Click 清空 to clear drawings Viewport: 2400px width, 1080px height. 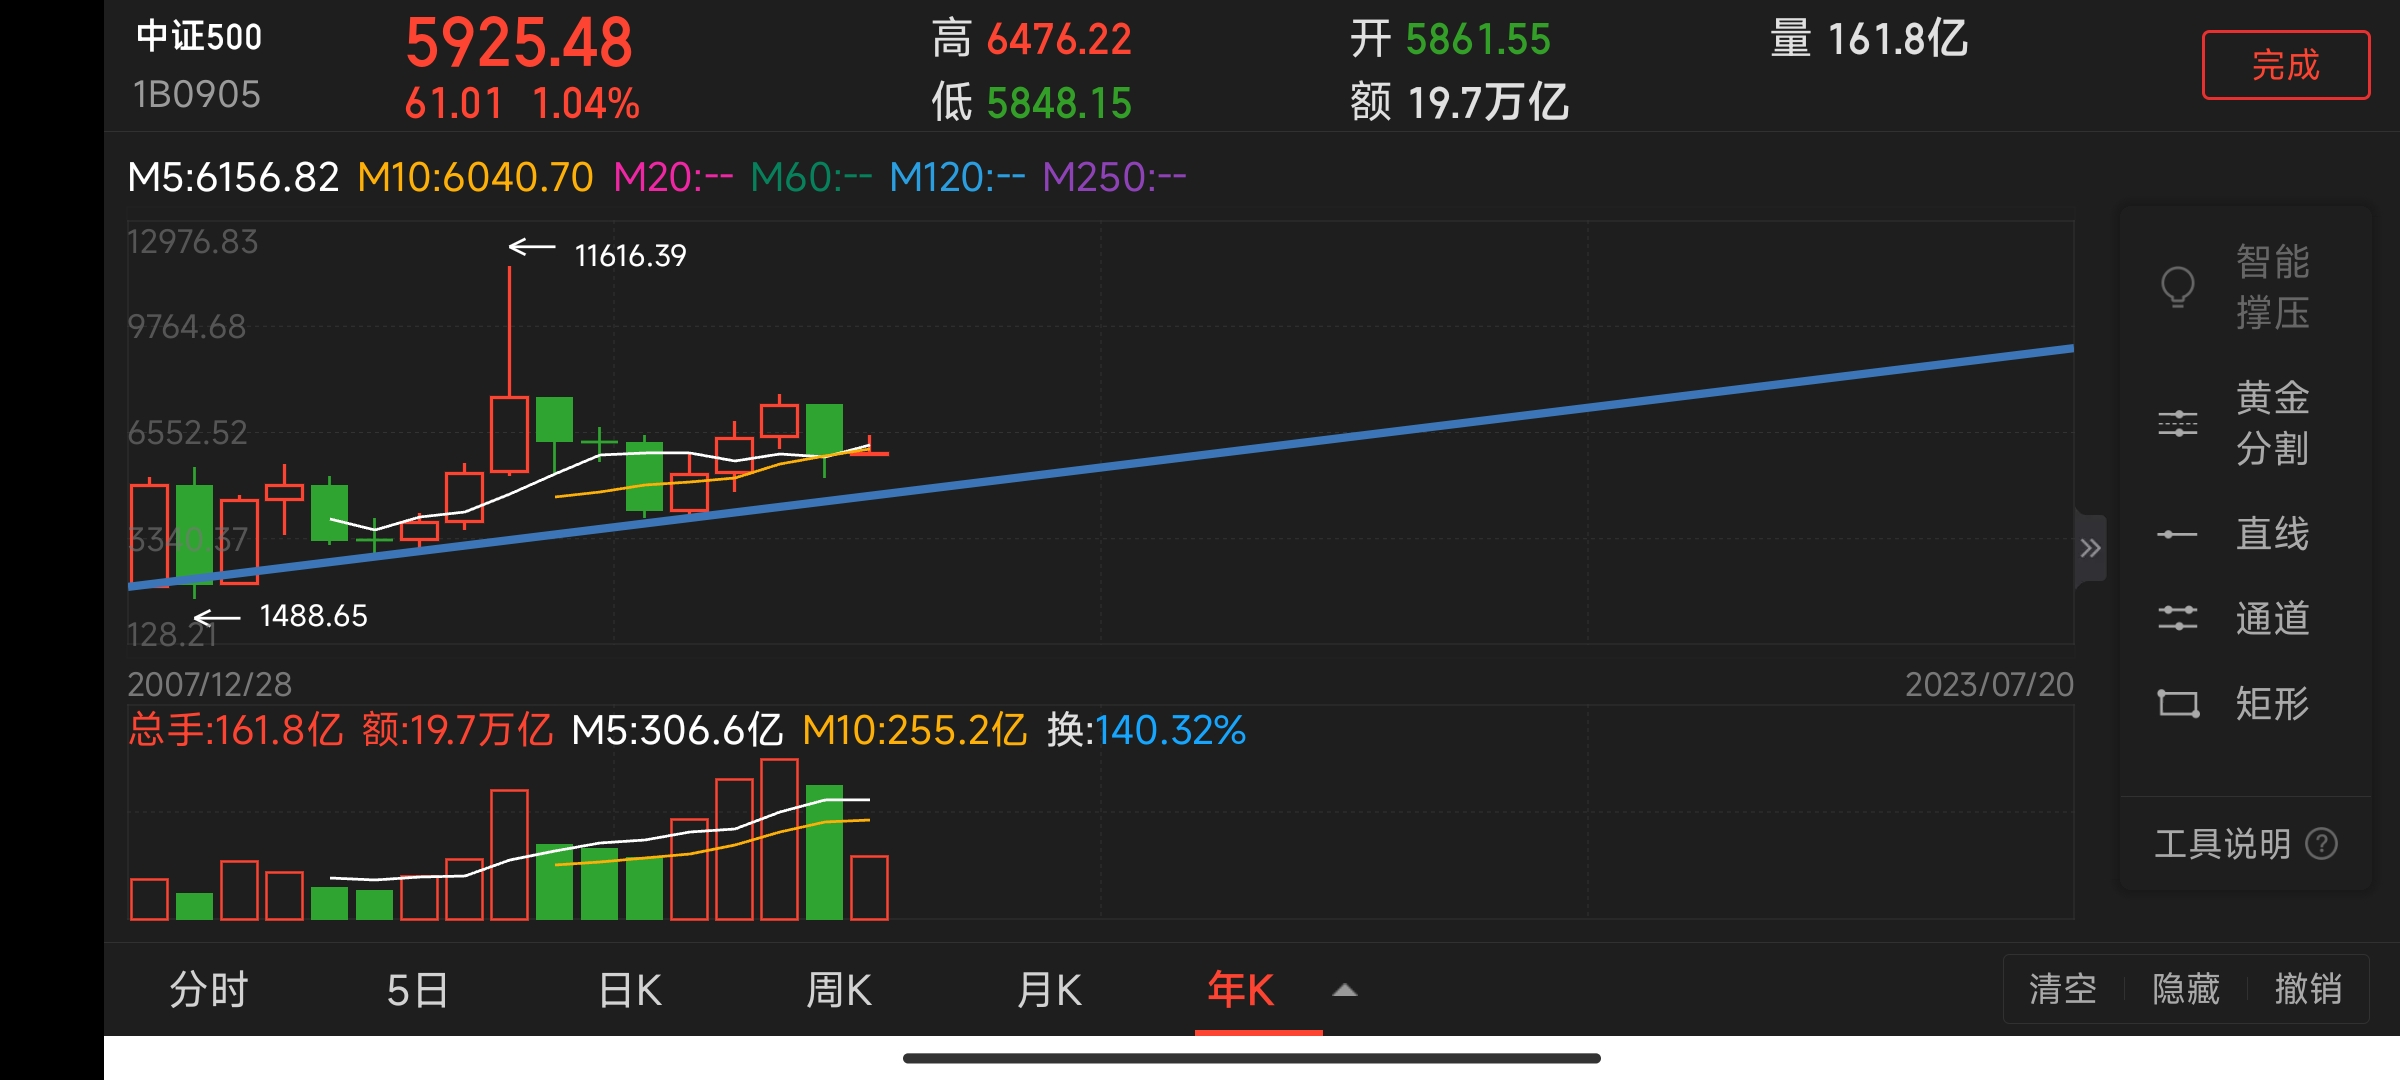tap(2062, 989)
